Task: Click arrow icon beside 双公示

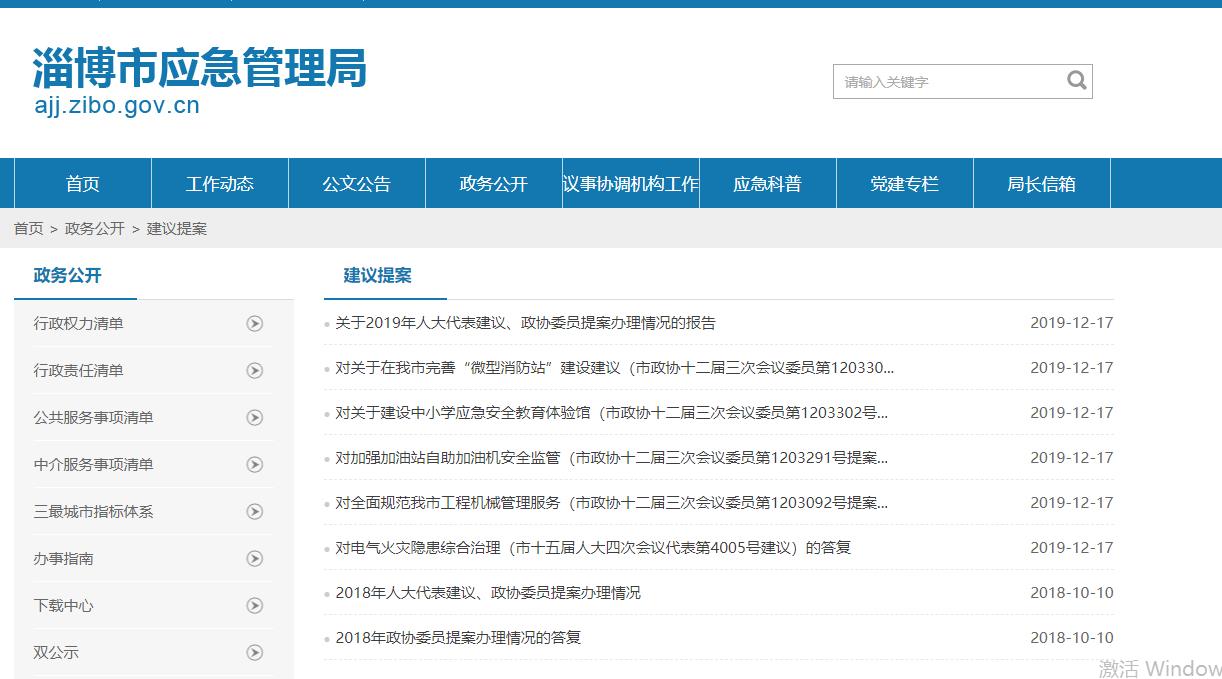Action: (x=255, y=652)
